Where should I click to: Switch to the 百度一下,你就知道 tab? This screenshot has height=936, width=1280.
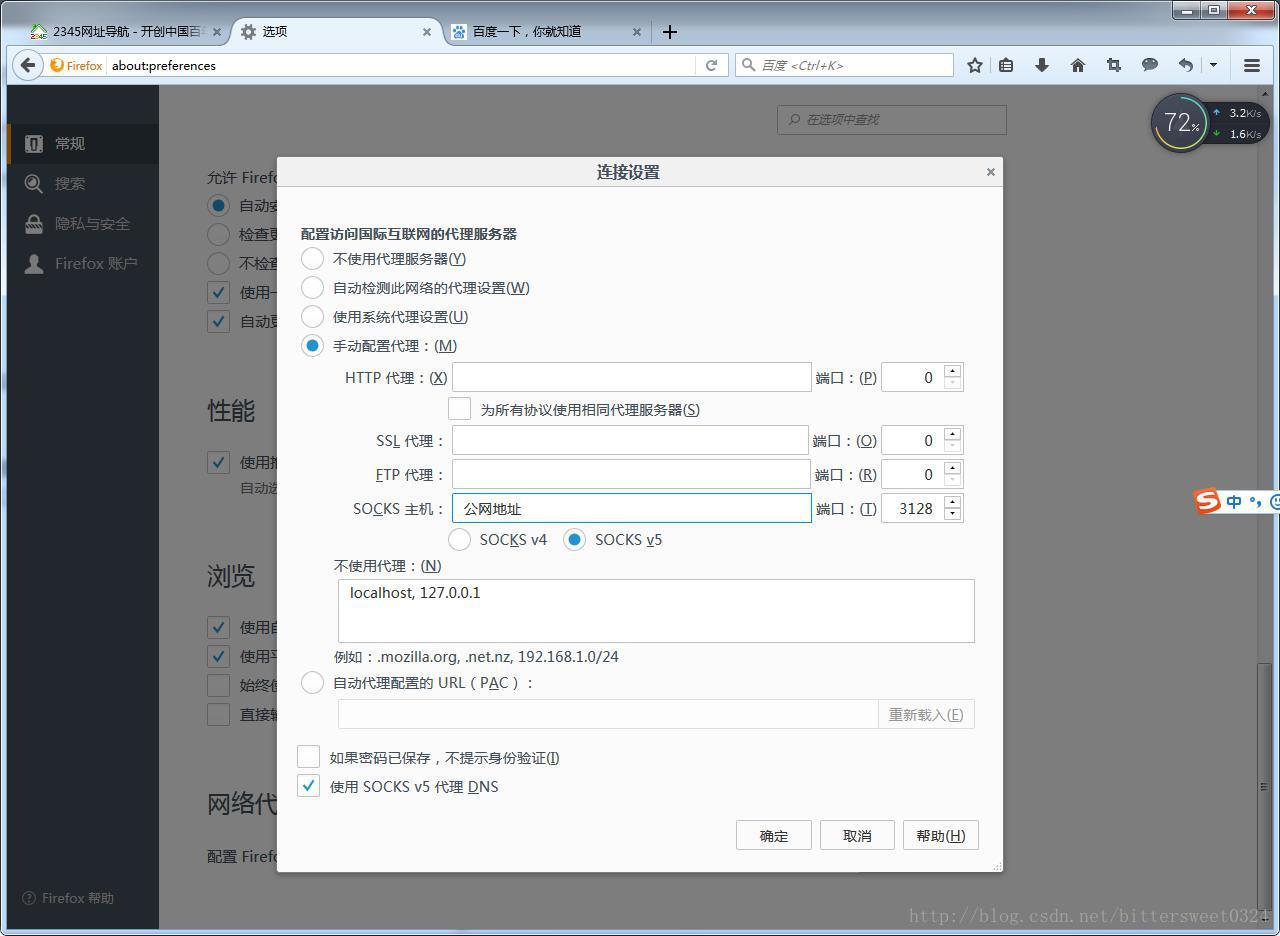point(545,32)
